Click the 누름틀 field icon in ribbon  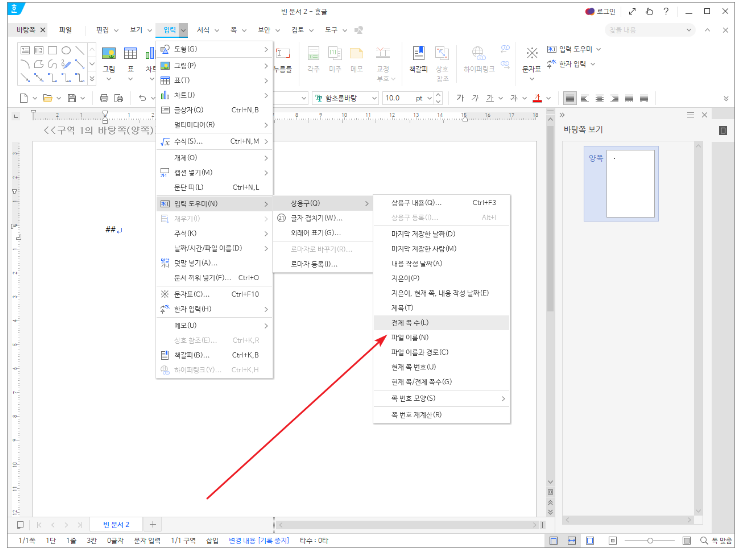tap(283, 53)
